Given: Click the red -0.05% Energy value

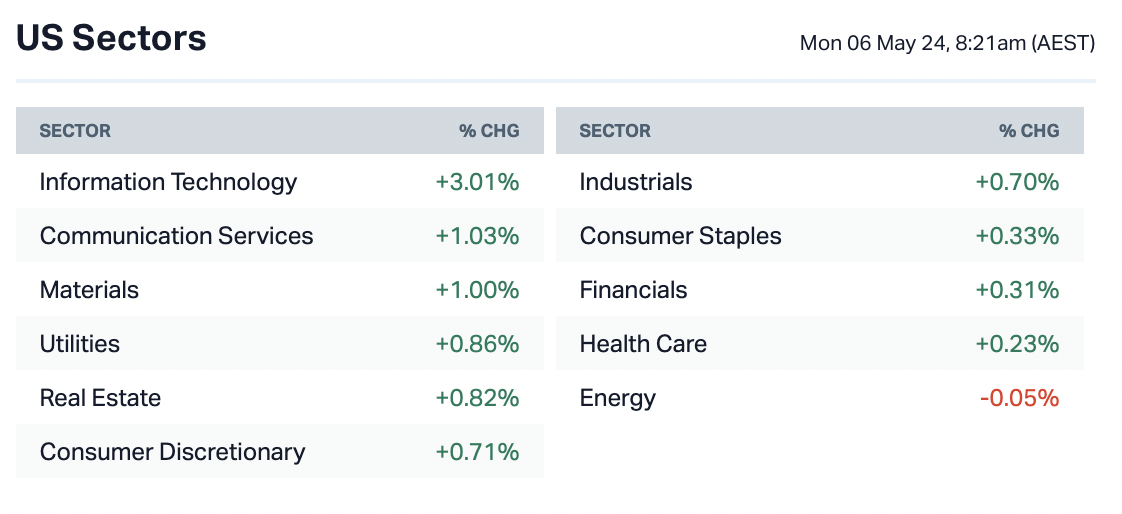Looking at the screenshot, I should [1019, 398].
